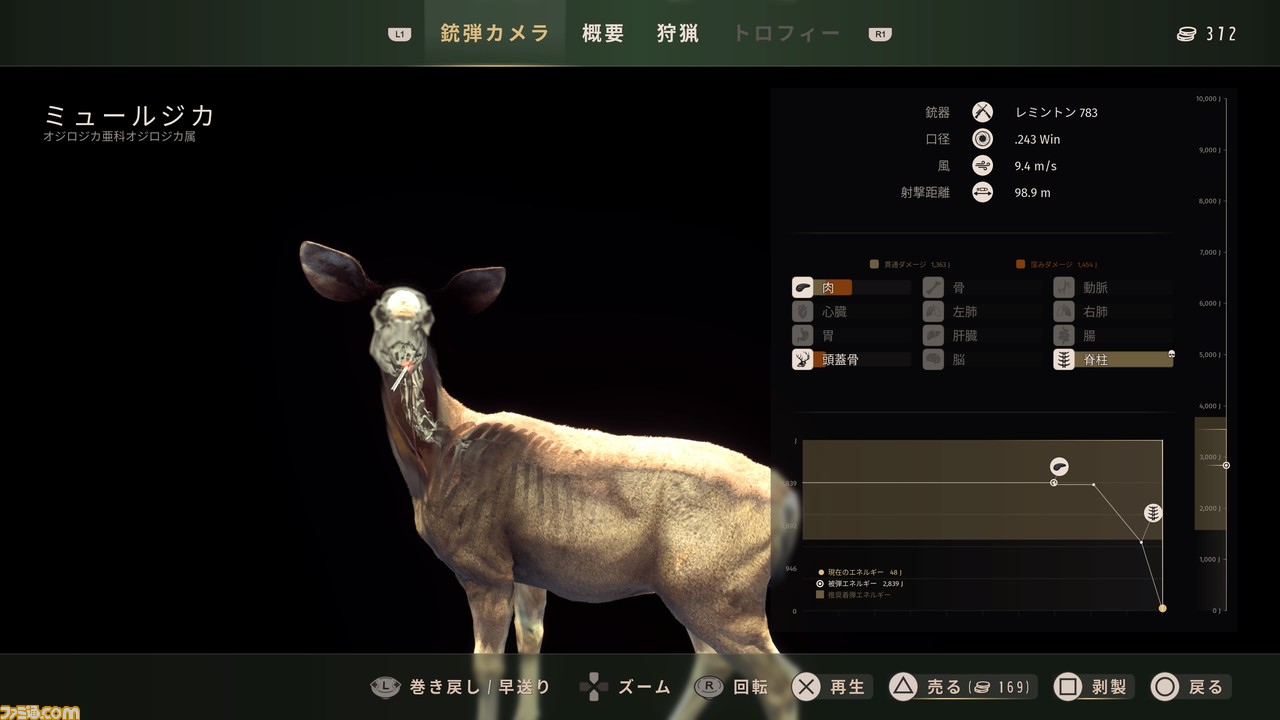
Task: Click the meat marker on the energy graph
Action: 1059,467
